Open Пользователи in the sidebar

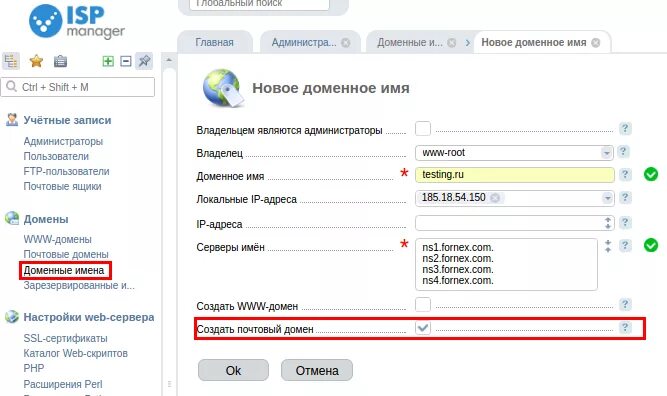pos(56,156)
